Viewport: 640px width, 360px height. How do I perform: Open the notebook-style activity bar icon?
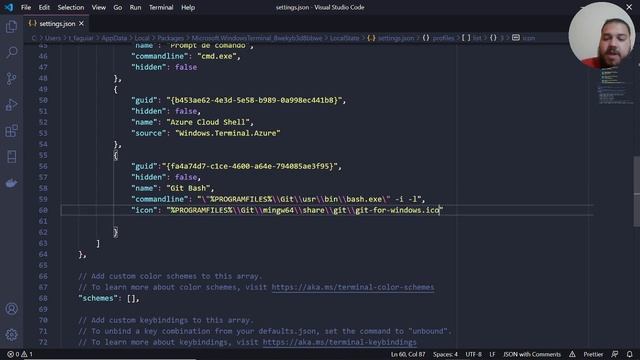click(11, 157)
